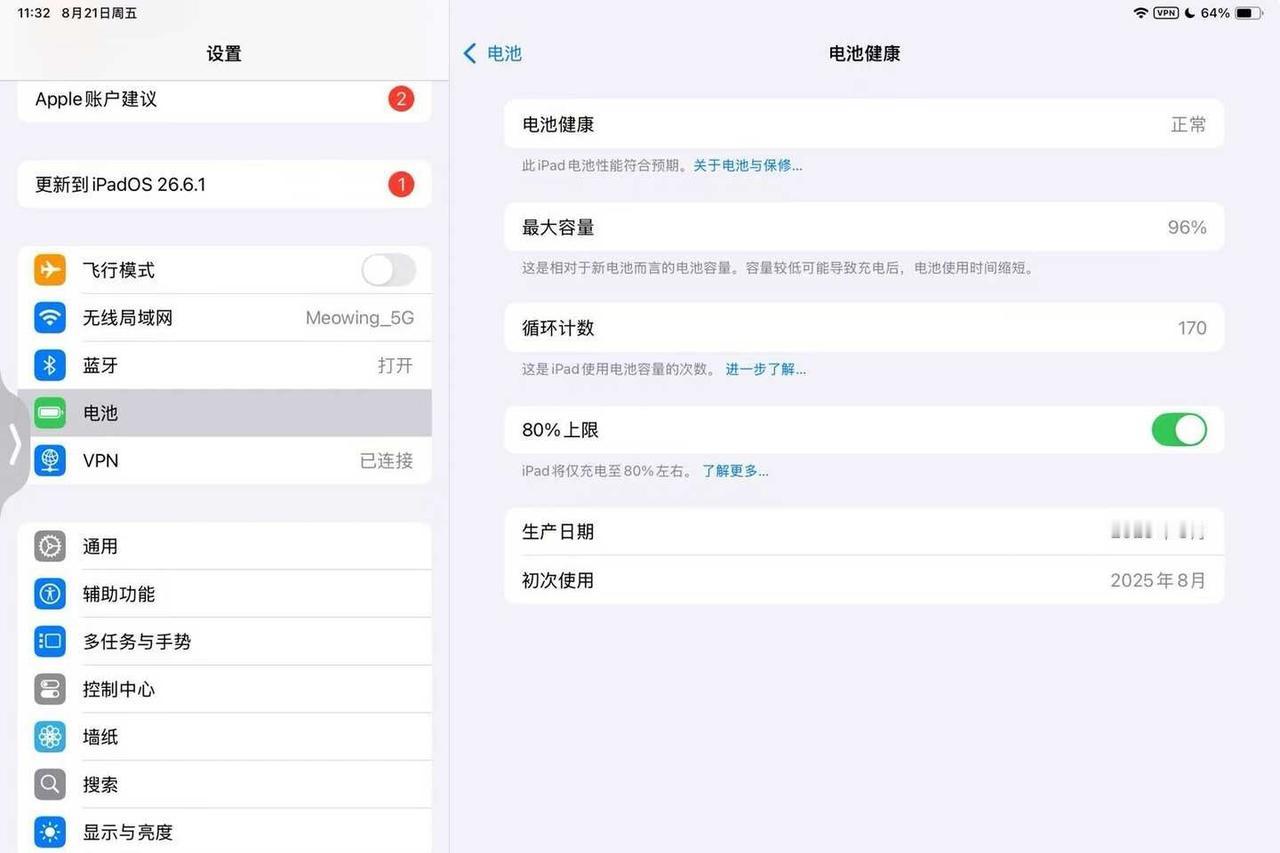Open VPN settings row
1280x853 pixels.
coord(224,461)
